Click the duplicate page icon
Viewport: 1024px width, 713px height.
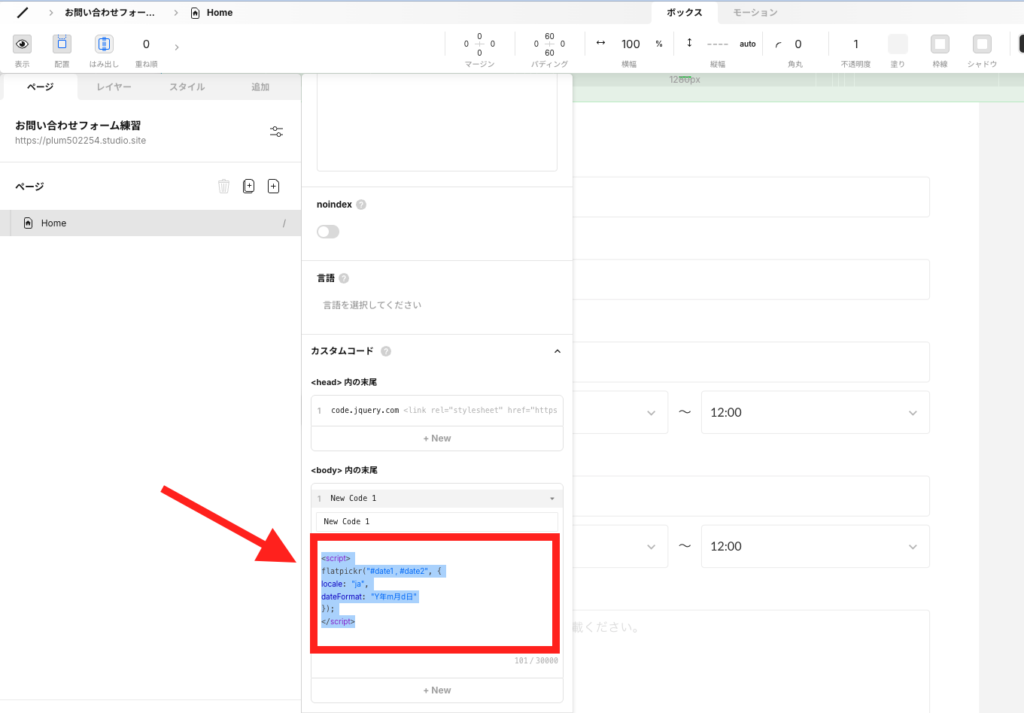[248, 186]
